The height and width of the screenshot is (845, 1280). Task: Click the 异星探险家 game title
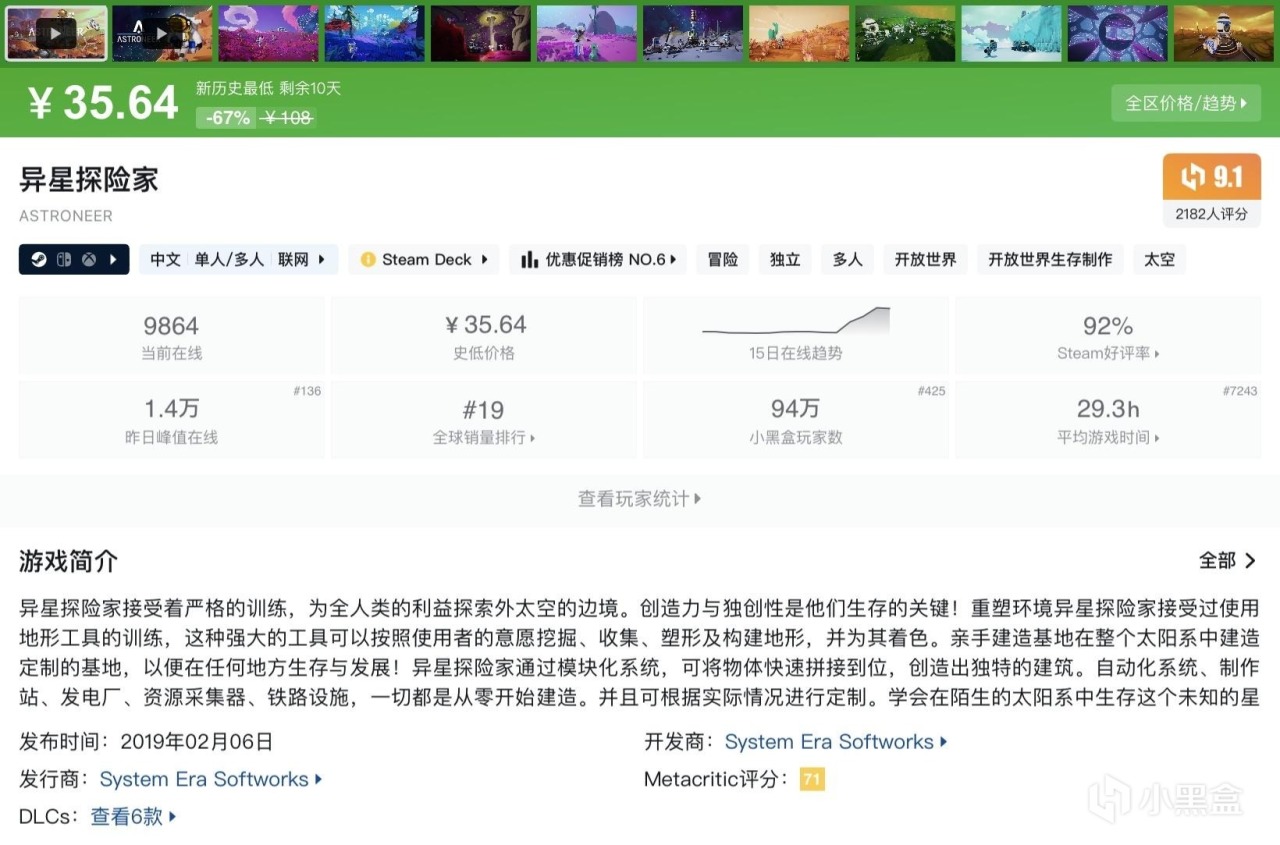(89, 179)
